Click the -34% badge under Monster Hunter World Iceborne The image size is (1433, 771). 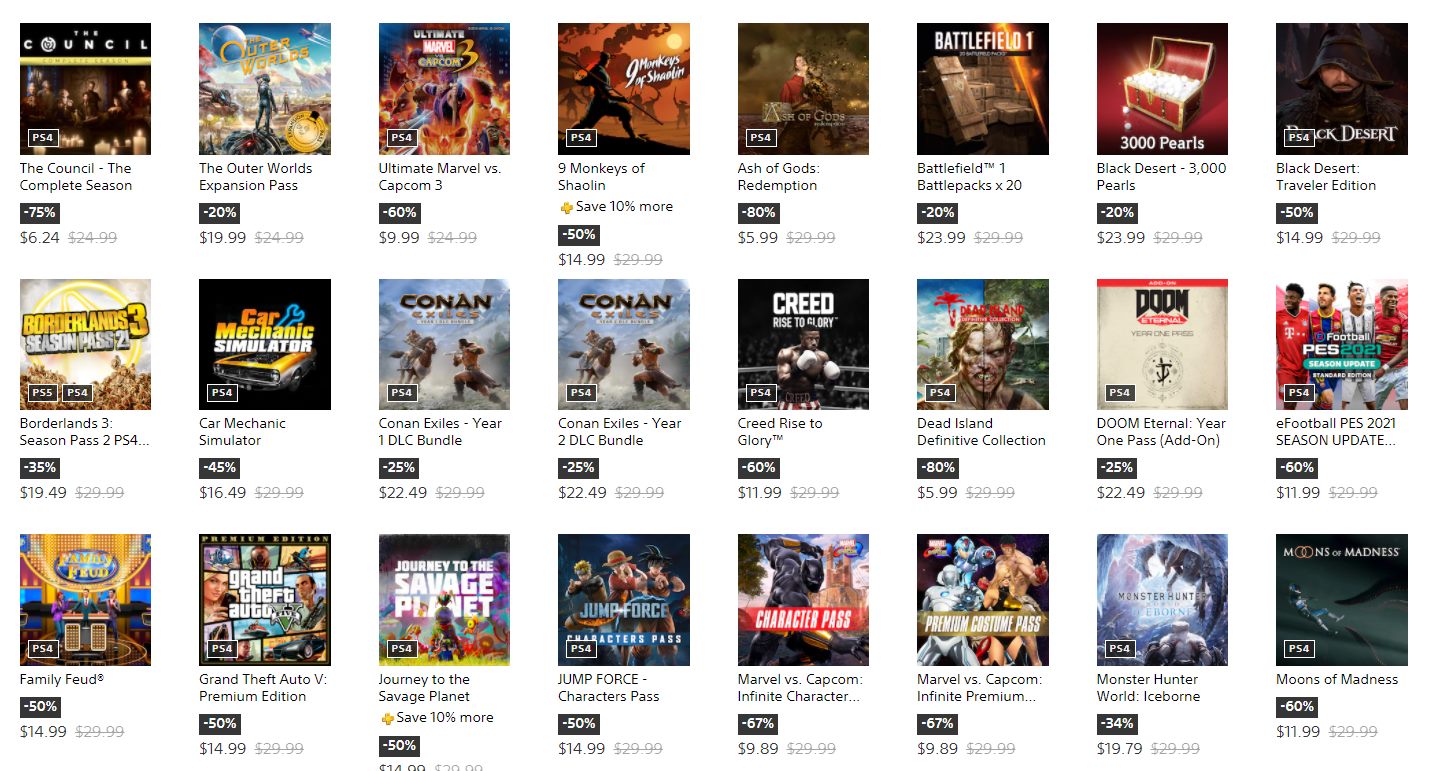(x=1117, y=724)
